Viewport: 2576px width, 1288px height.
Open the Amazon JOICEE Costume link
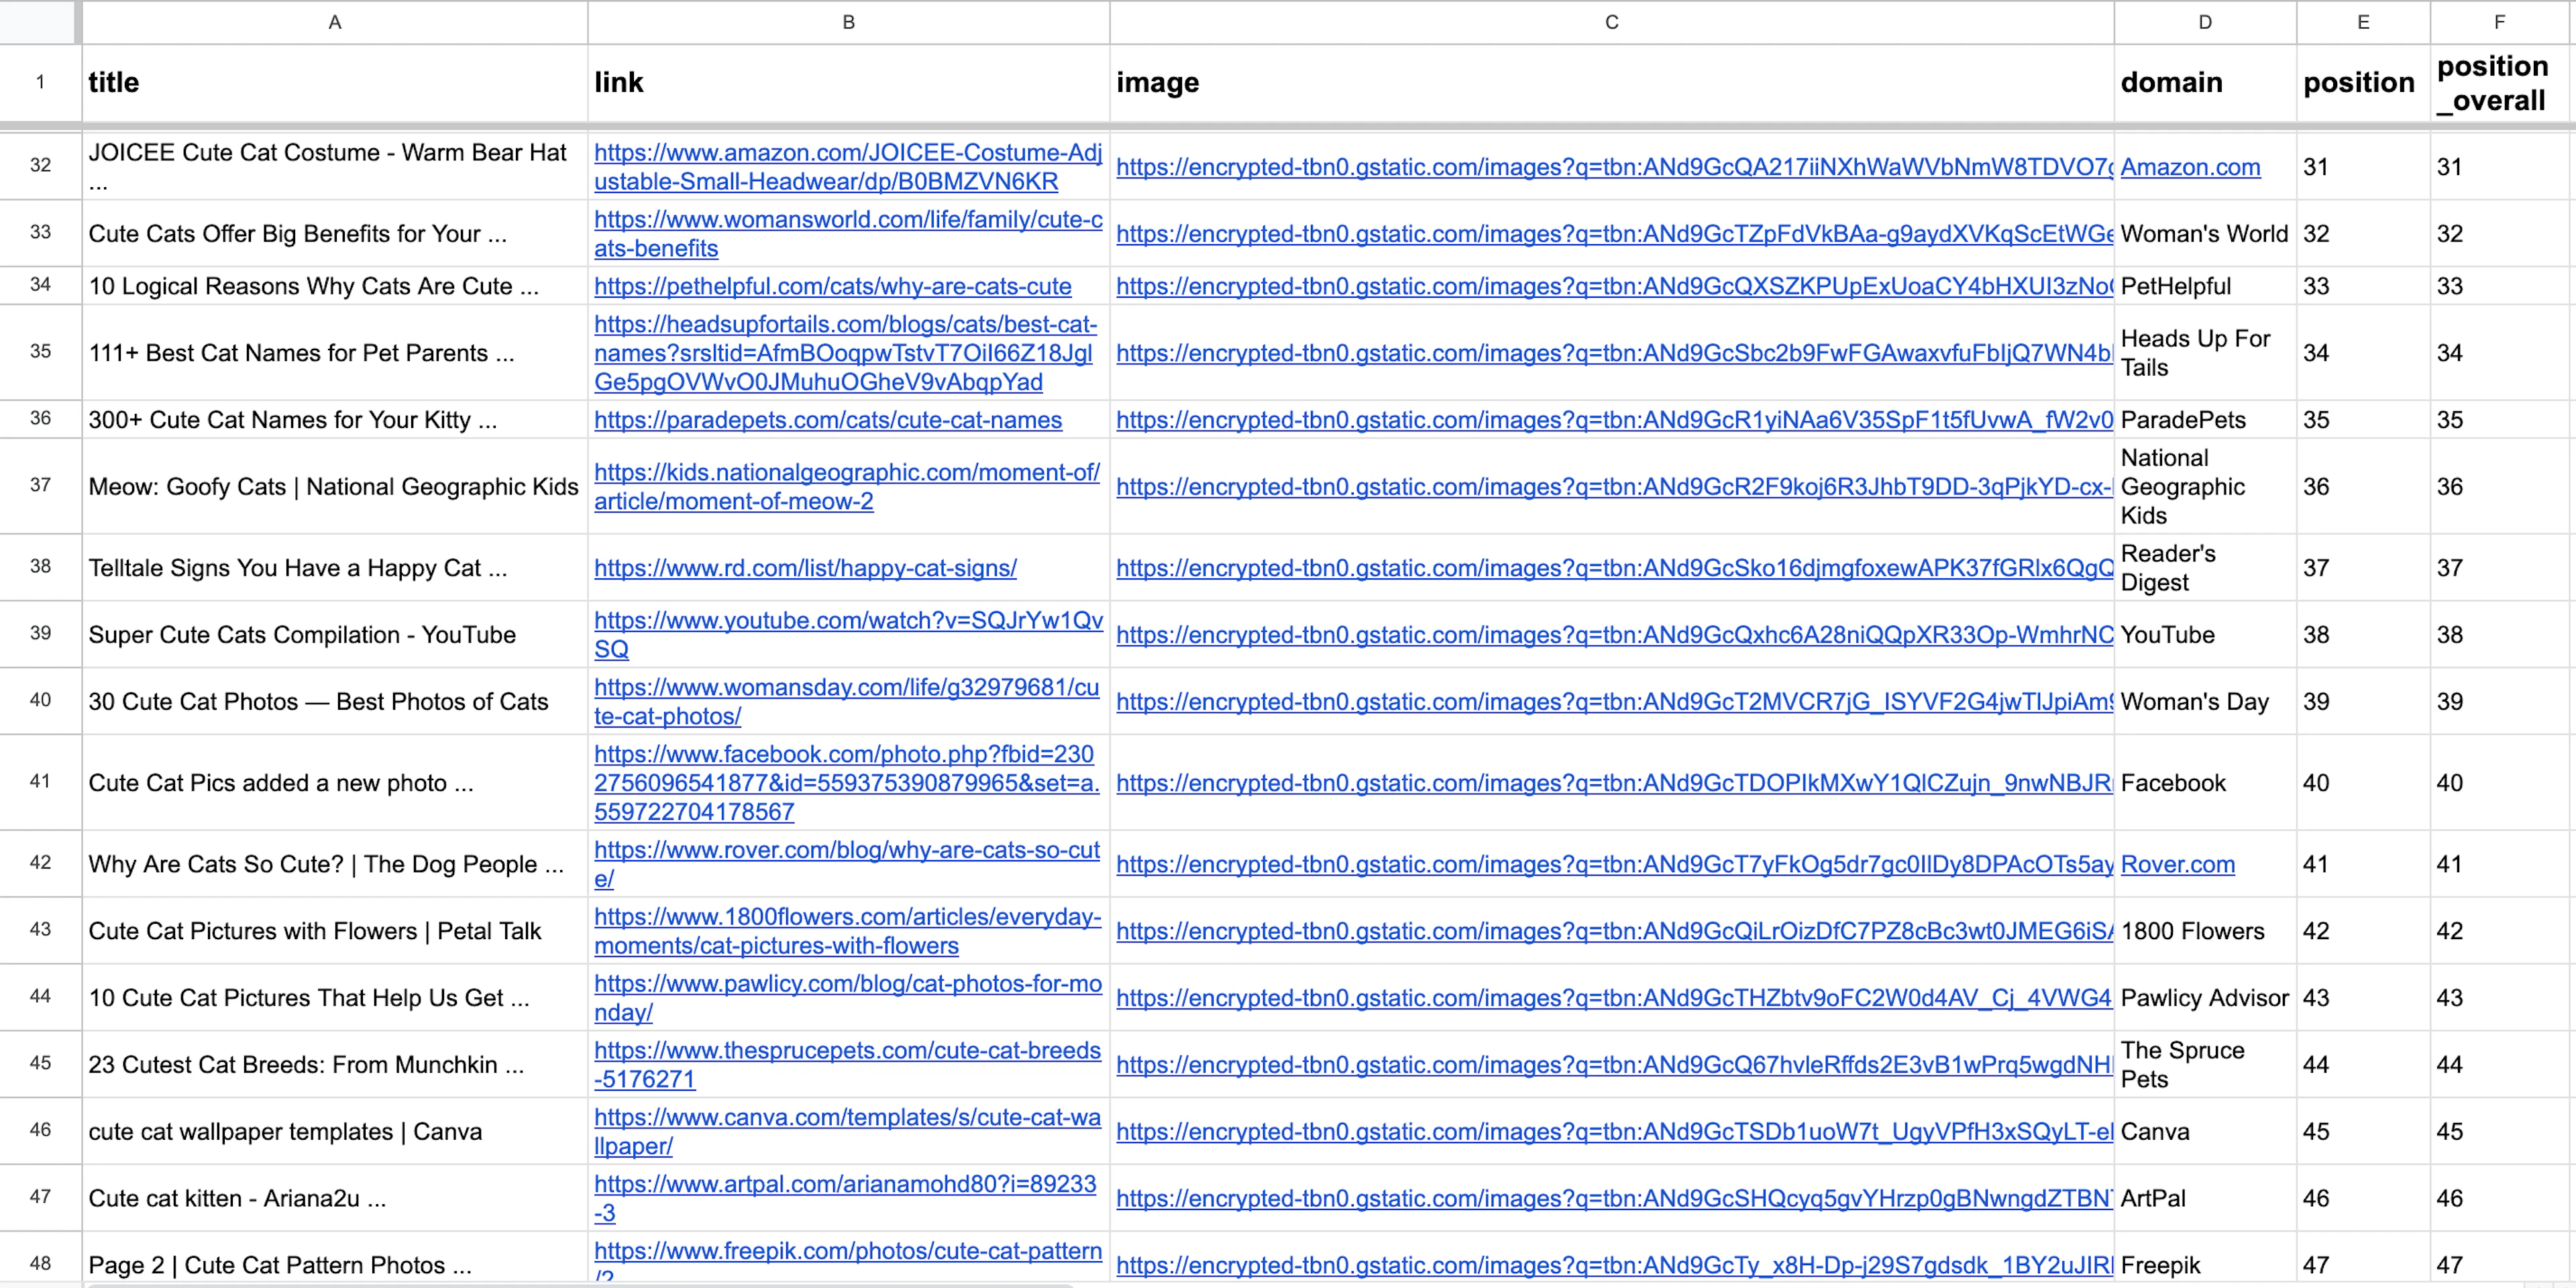848,167
